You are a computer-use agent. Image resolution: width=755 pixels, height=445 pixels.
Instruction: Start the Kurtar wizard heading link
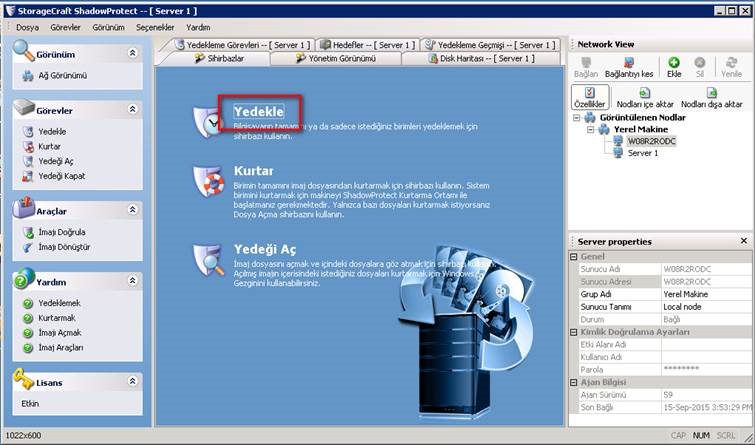click(254, 171)
